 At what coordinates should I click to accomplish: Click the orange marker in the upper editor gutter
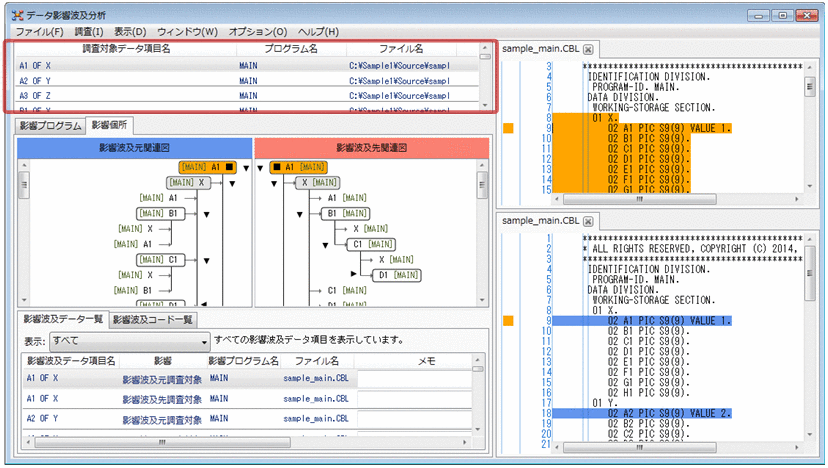508,128
